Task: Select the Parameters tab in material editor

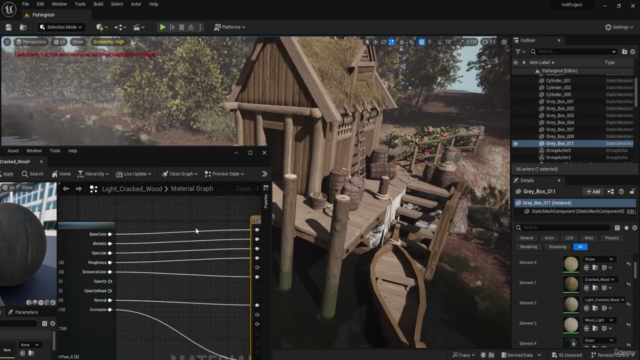Action: pyautogui.click(x=23, y=312)
